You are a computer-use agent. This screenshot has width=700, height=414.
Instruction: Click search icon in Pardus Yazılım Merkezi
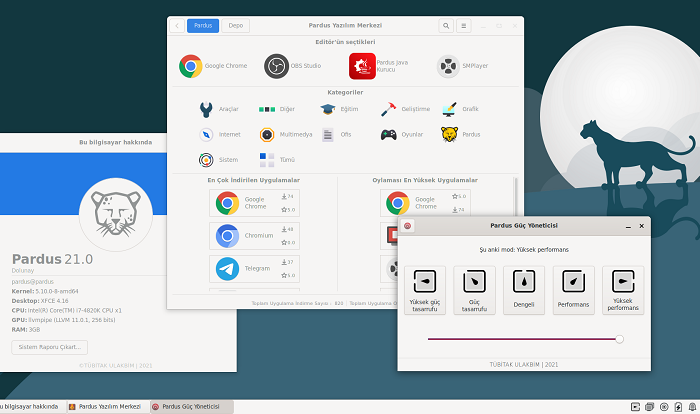446,26
